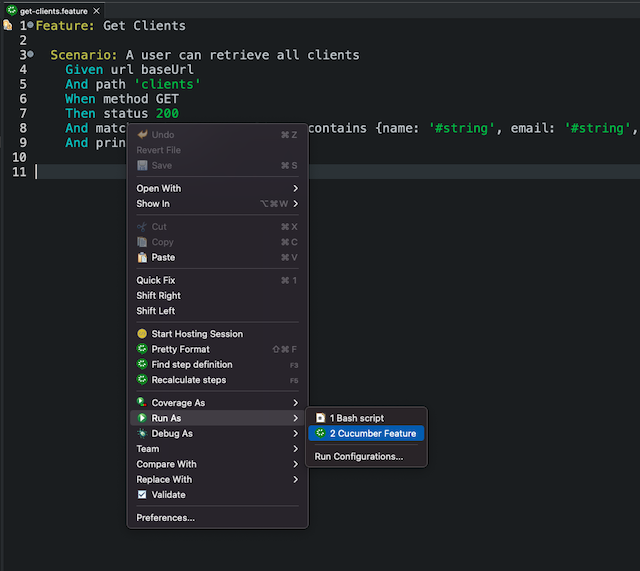Expand the Team submenu arrow

296,449
